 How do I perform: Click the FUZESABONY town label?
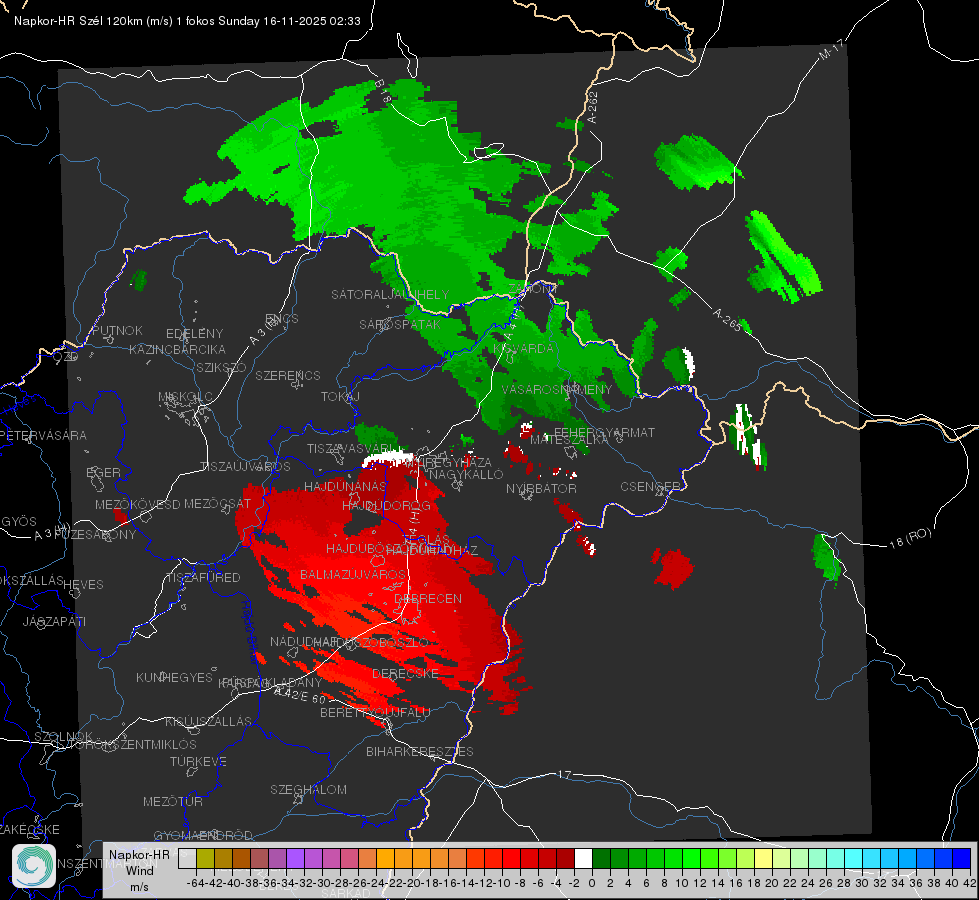click(x=96, y=535)
